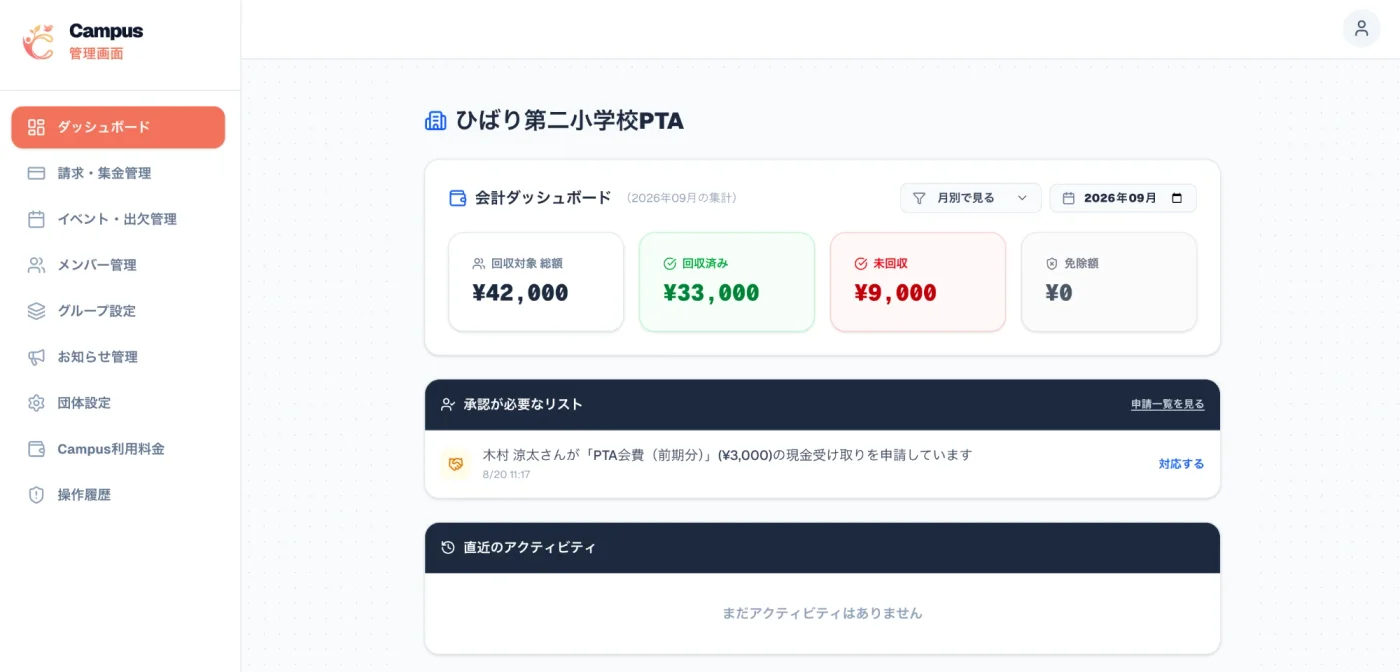Click the shield icon on 免除額 card
The height and width of the screenshot is (672, 1400).
point(1052,264)
